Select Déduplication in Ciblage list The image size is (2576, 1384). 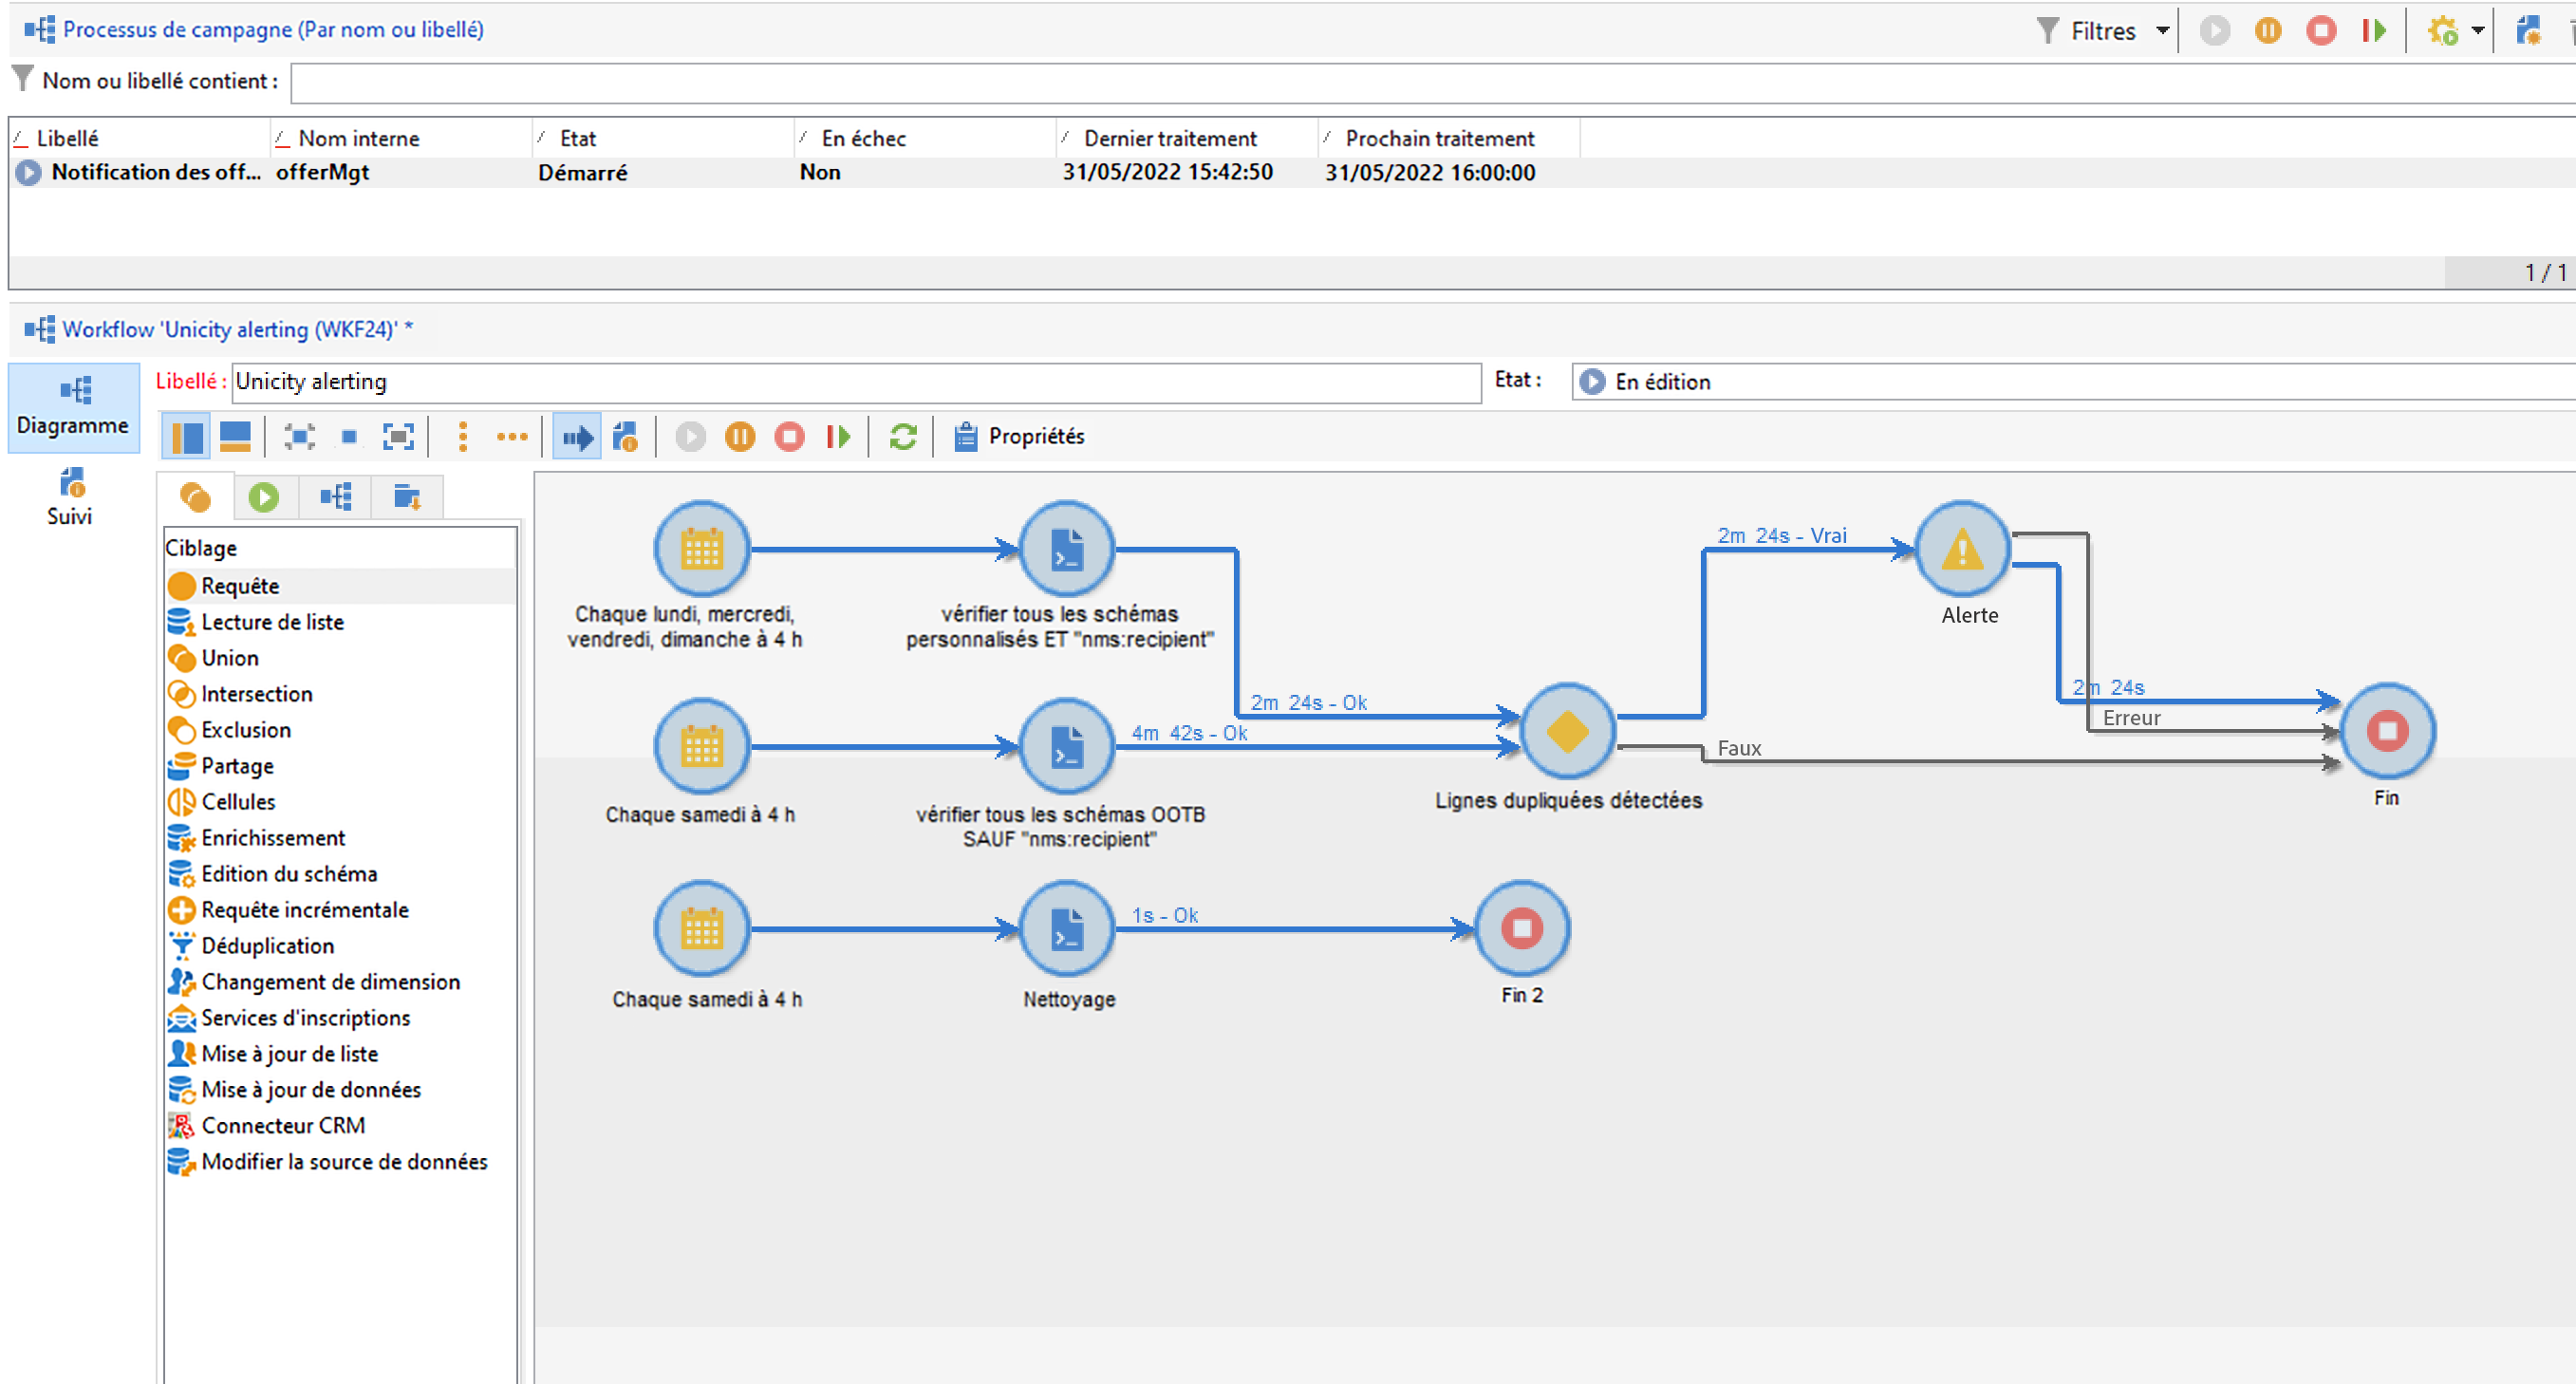[x=267, y=945]
